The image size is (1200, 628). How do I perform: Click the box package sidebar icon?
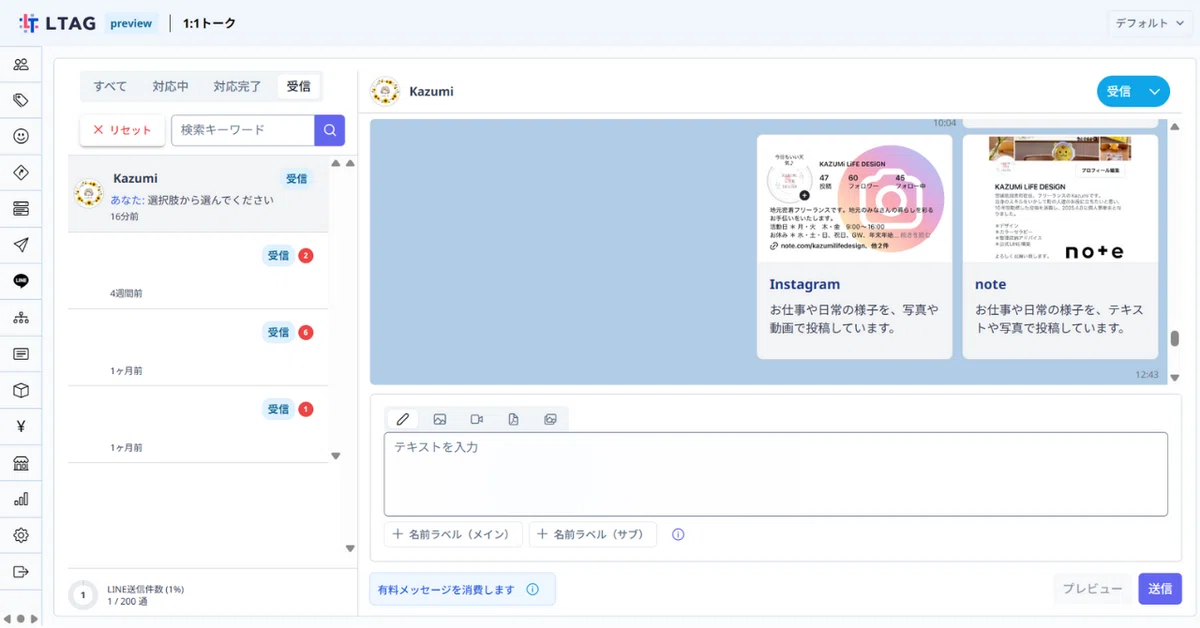(x=21, y=390)
